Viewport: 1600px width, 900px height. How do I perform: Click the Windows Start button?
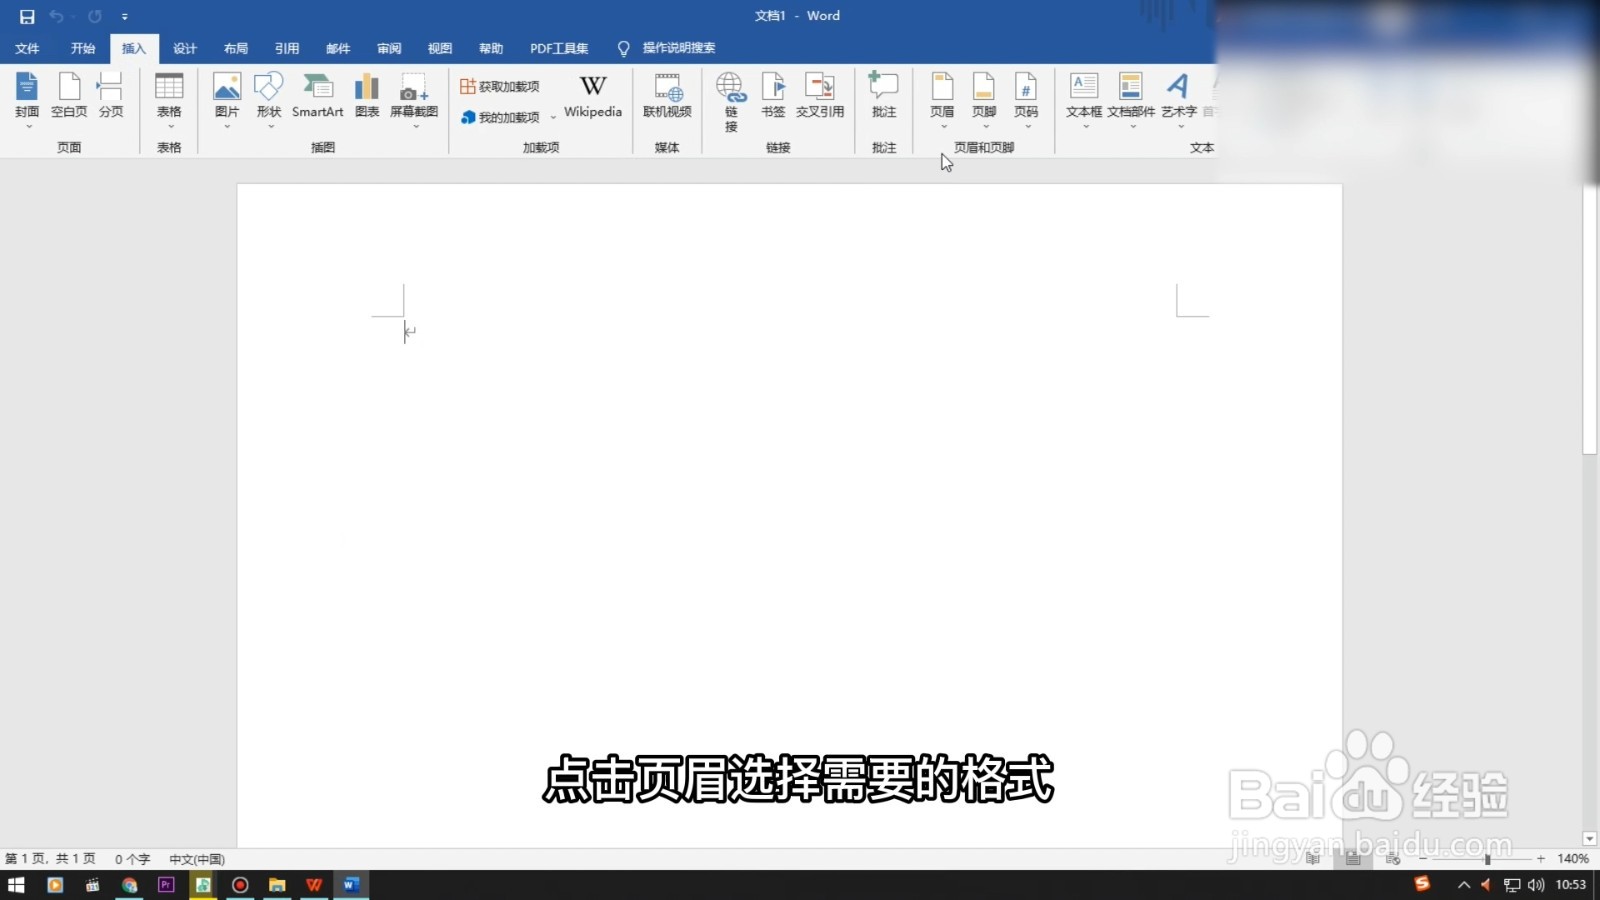click(x=16, y=885)
